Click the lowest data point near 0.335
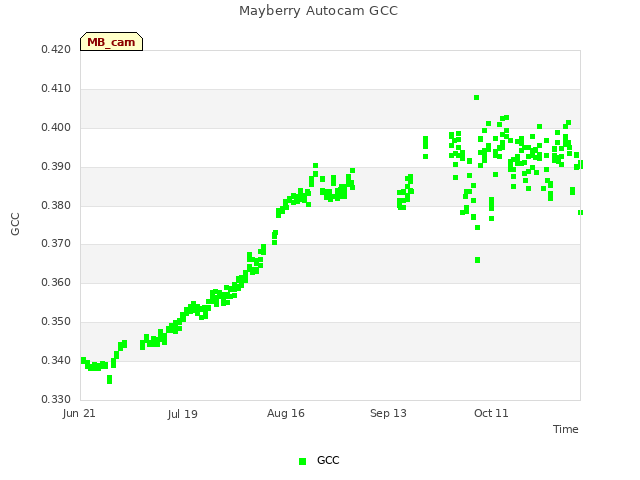640x480 pixels. pyautogui.click(x=109, y=380)
